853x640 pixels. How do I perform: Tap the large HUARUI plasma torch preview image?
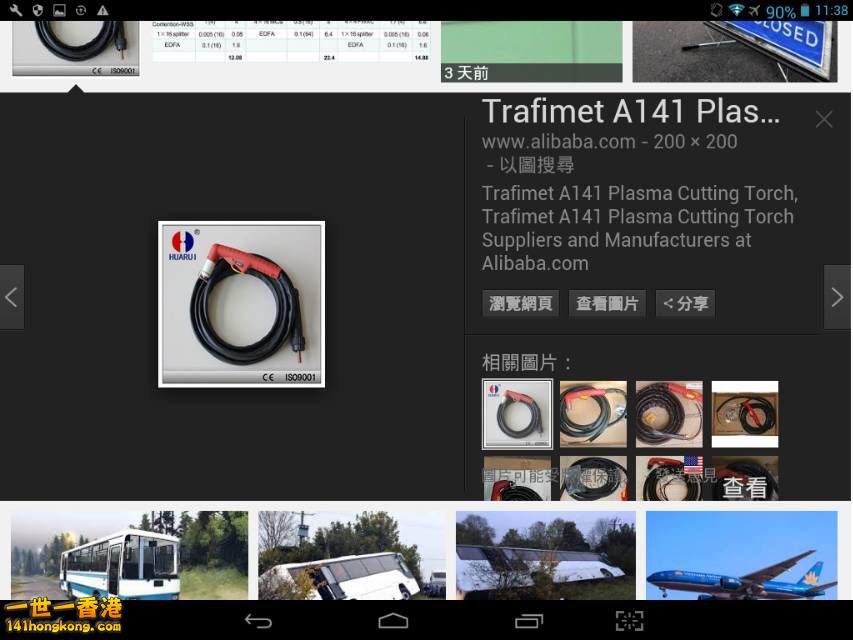tap(242, 304)
